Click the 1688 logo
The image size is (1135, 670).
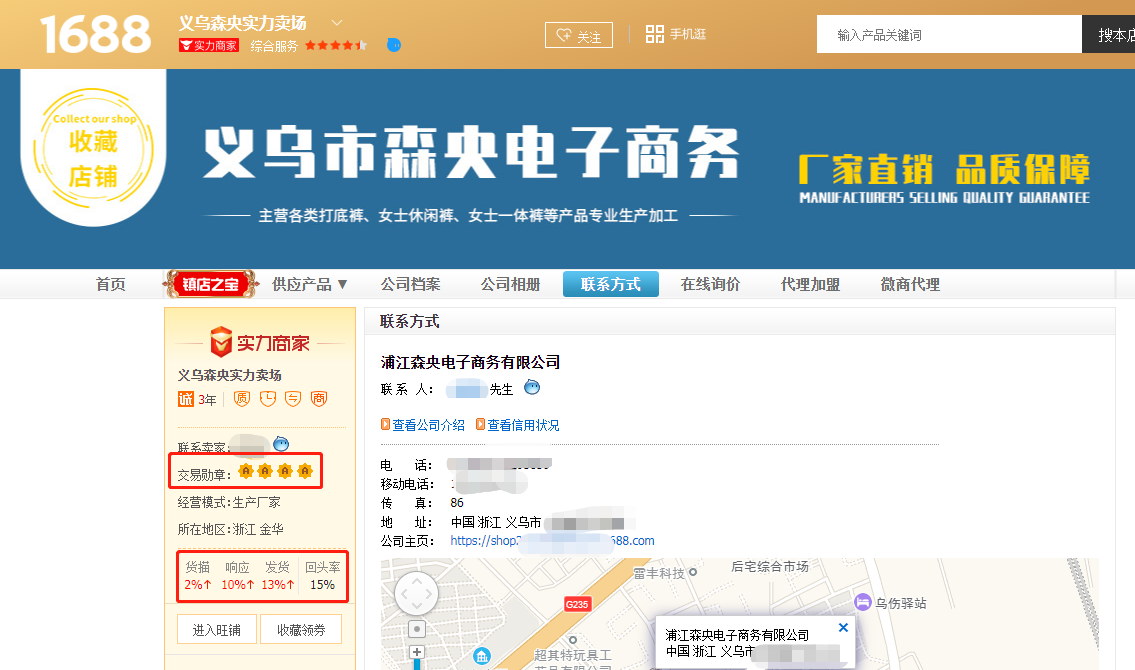(x=95, y=34)
